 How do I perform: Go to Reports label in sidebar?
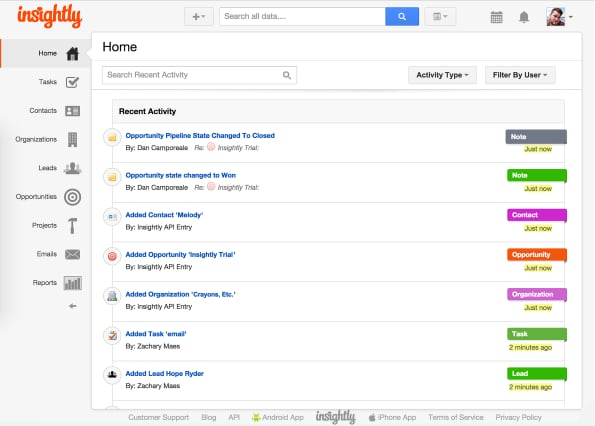click(x=44, y=283)
